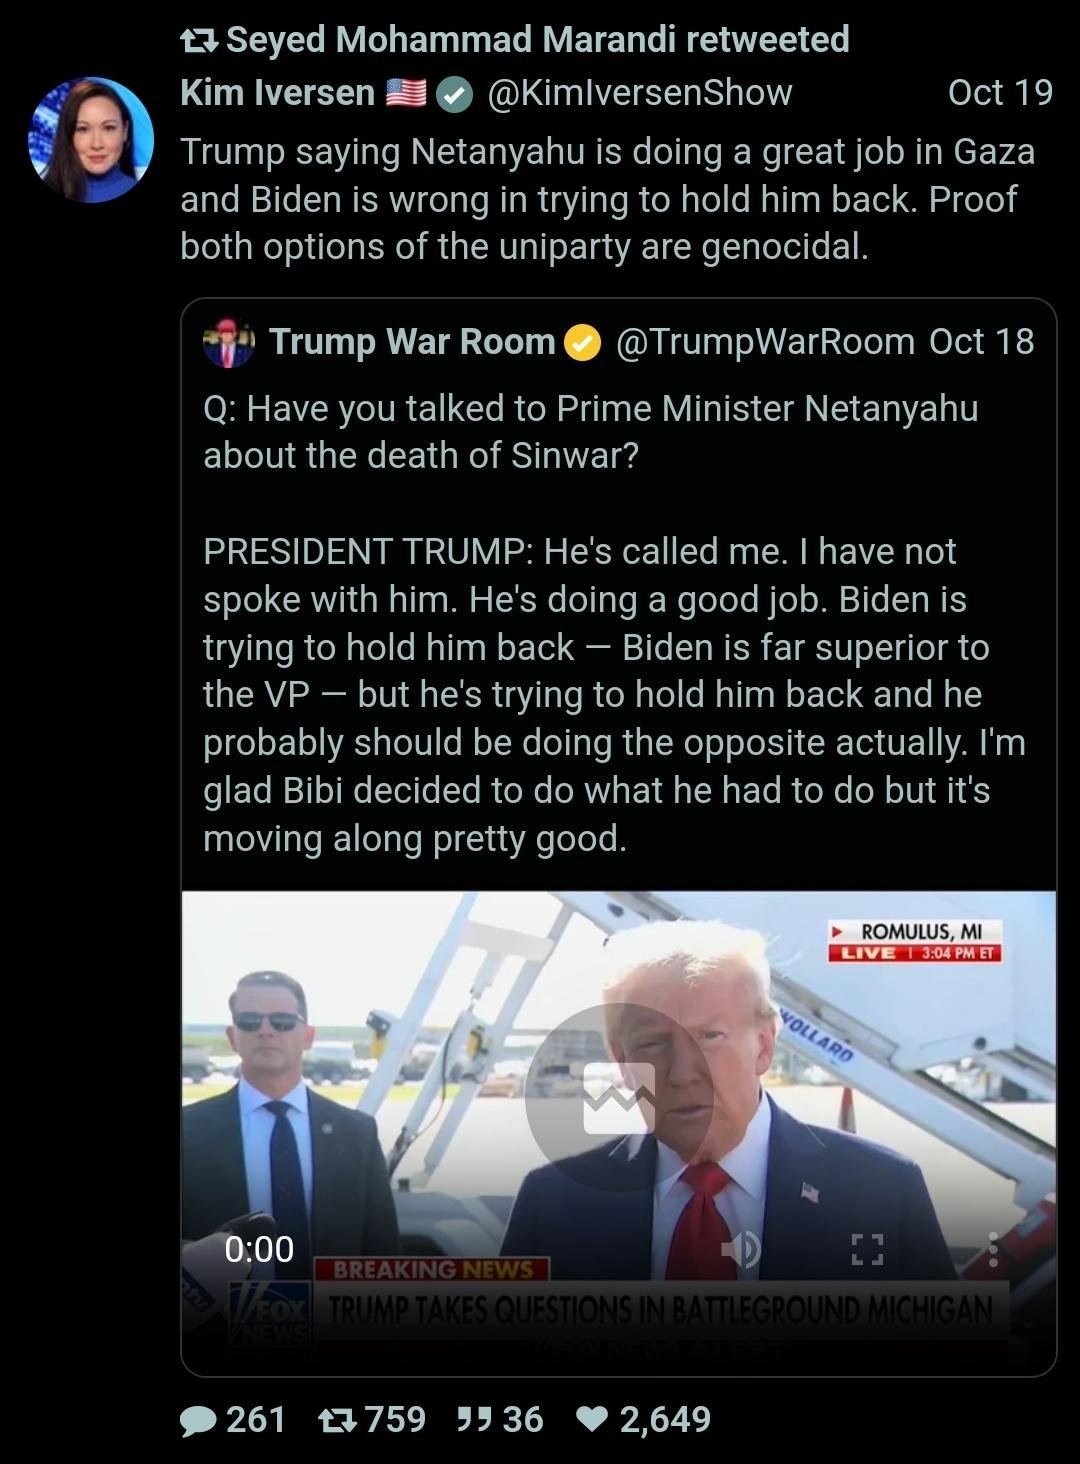The image size is (1080, 1464).
Task: Tap the quote tweets icon
Action: point(472,1419)
